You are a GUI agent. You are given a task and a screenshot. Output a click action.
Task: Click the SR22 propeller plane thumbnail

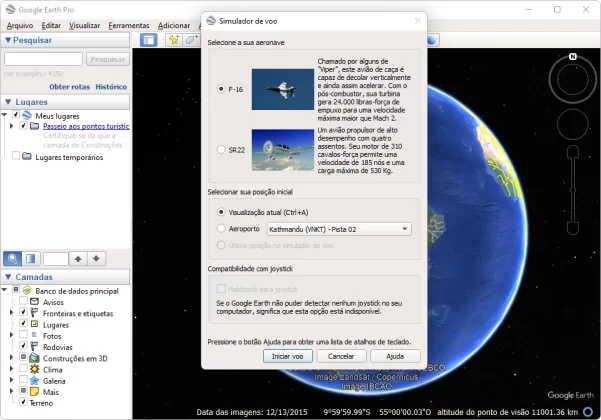click(x=283, y=150)
